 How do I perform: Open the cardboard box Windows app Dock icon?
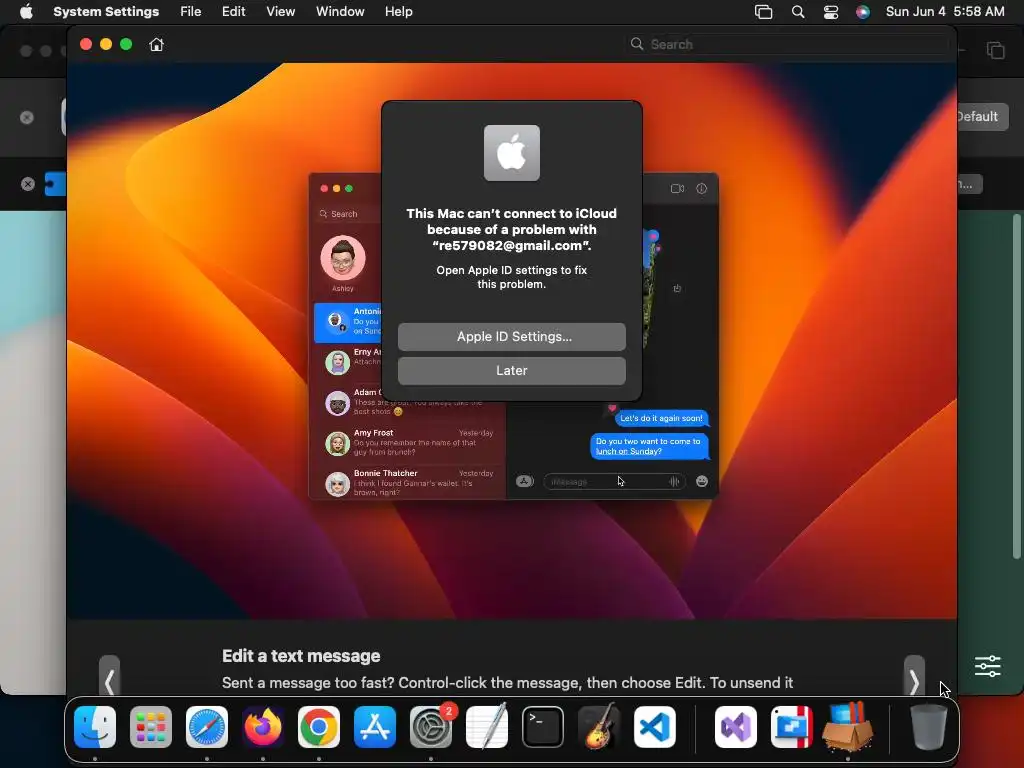tap(848, 727)
